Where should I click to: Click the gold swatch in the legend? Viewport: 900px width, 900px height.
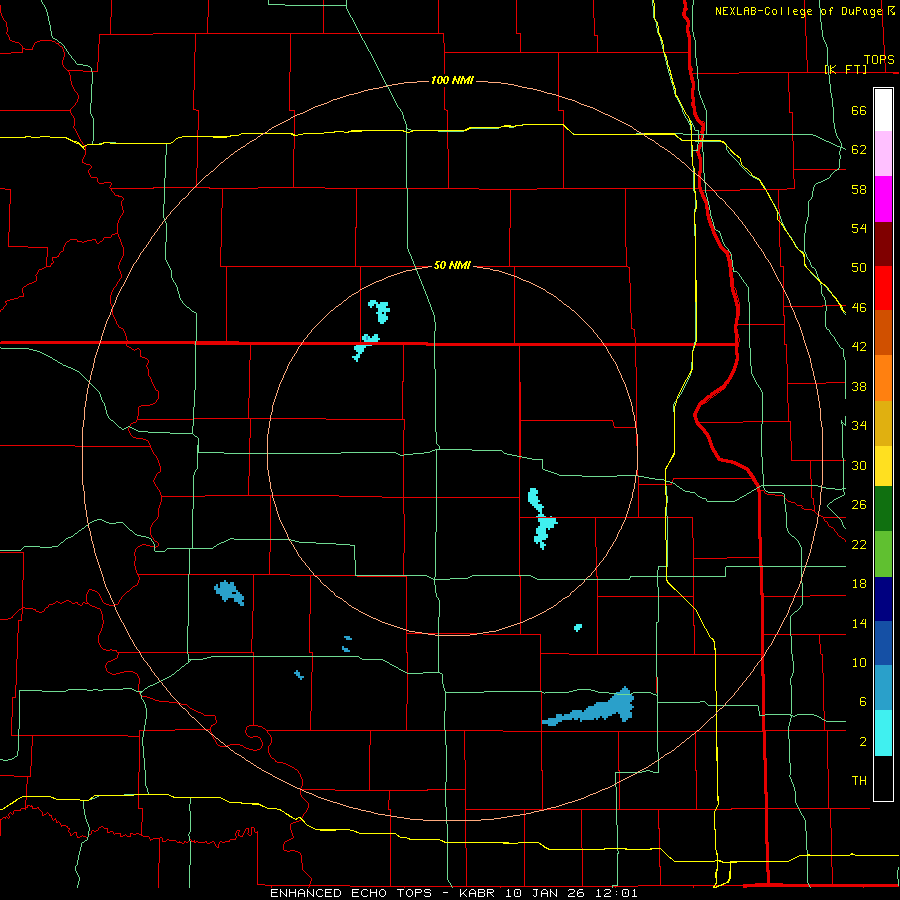883,423
